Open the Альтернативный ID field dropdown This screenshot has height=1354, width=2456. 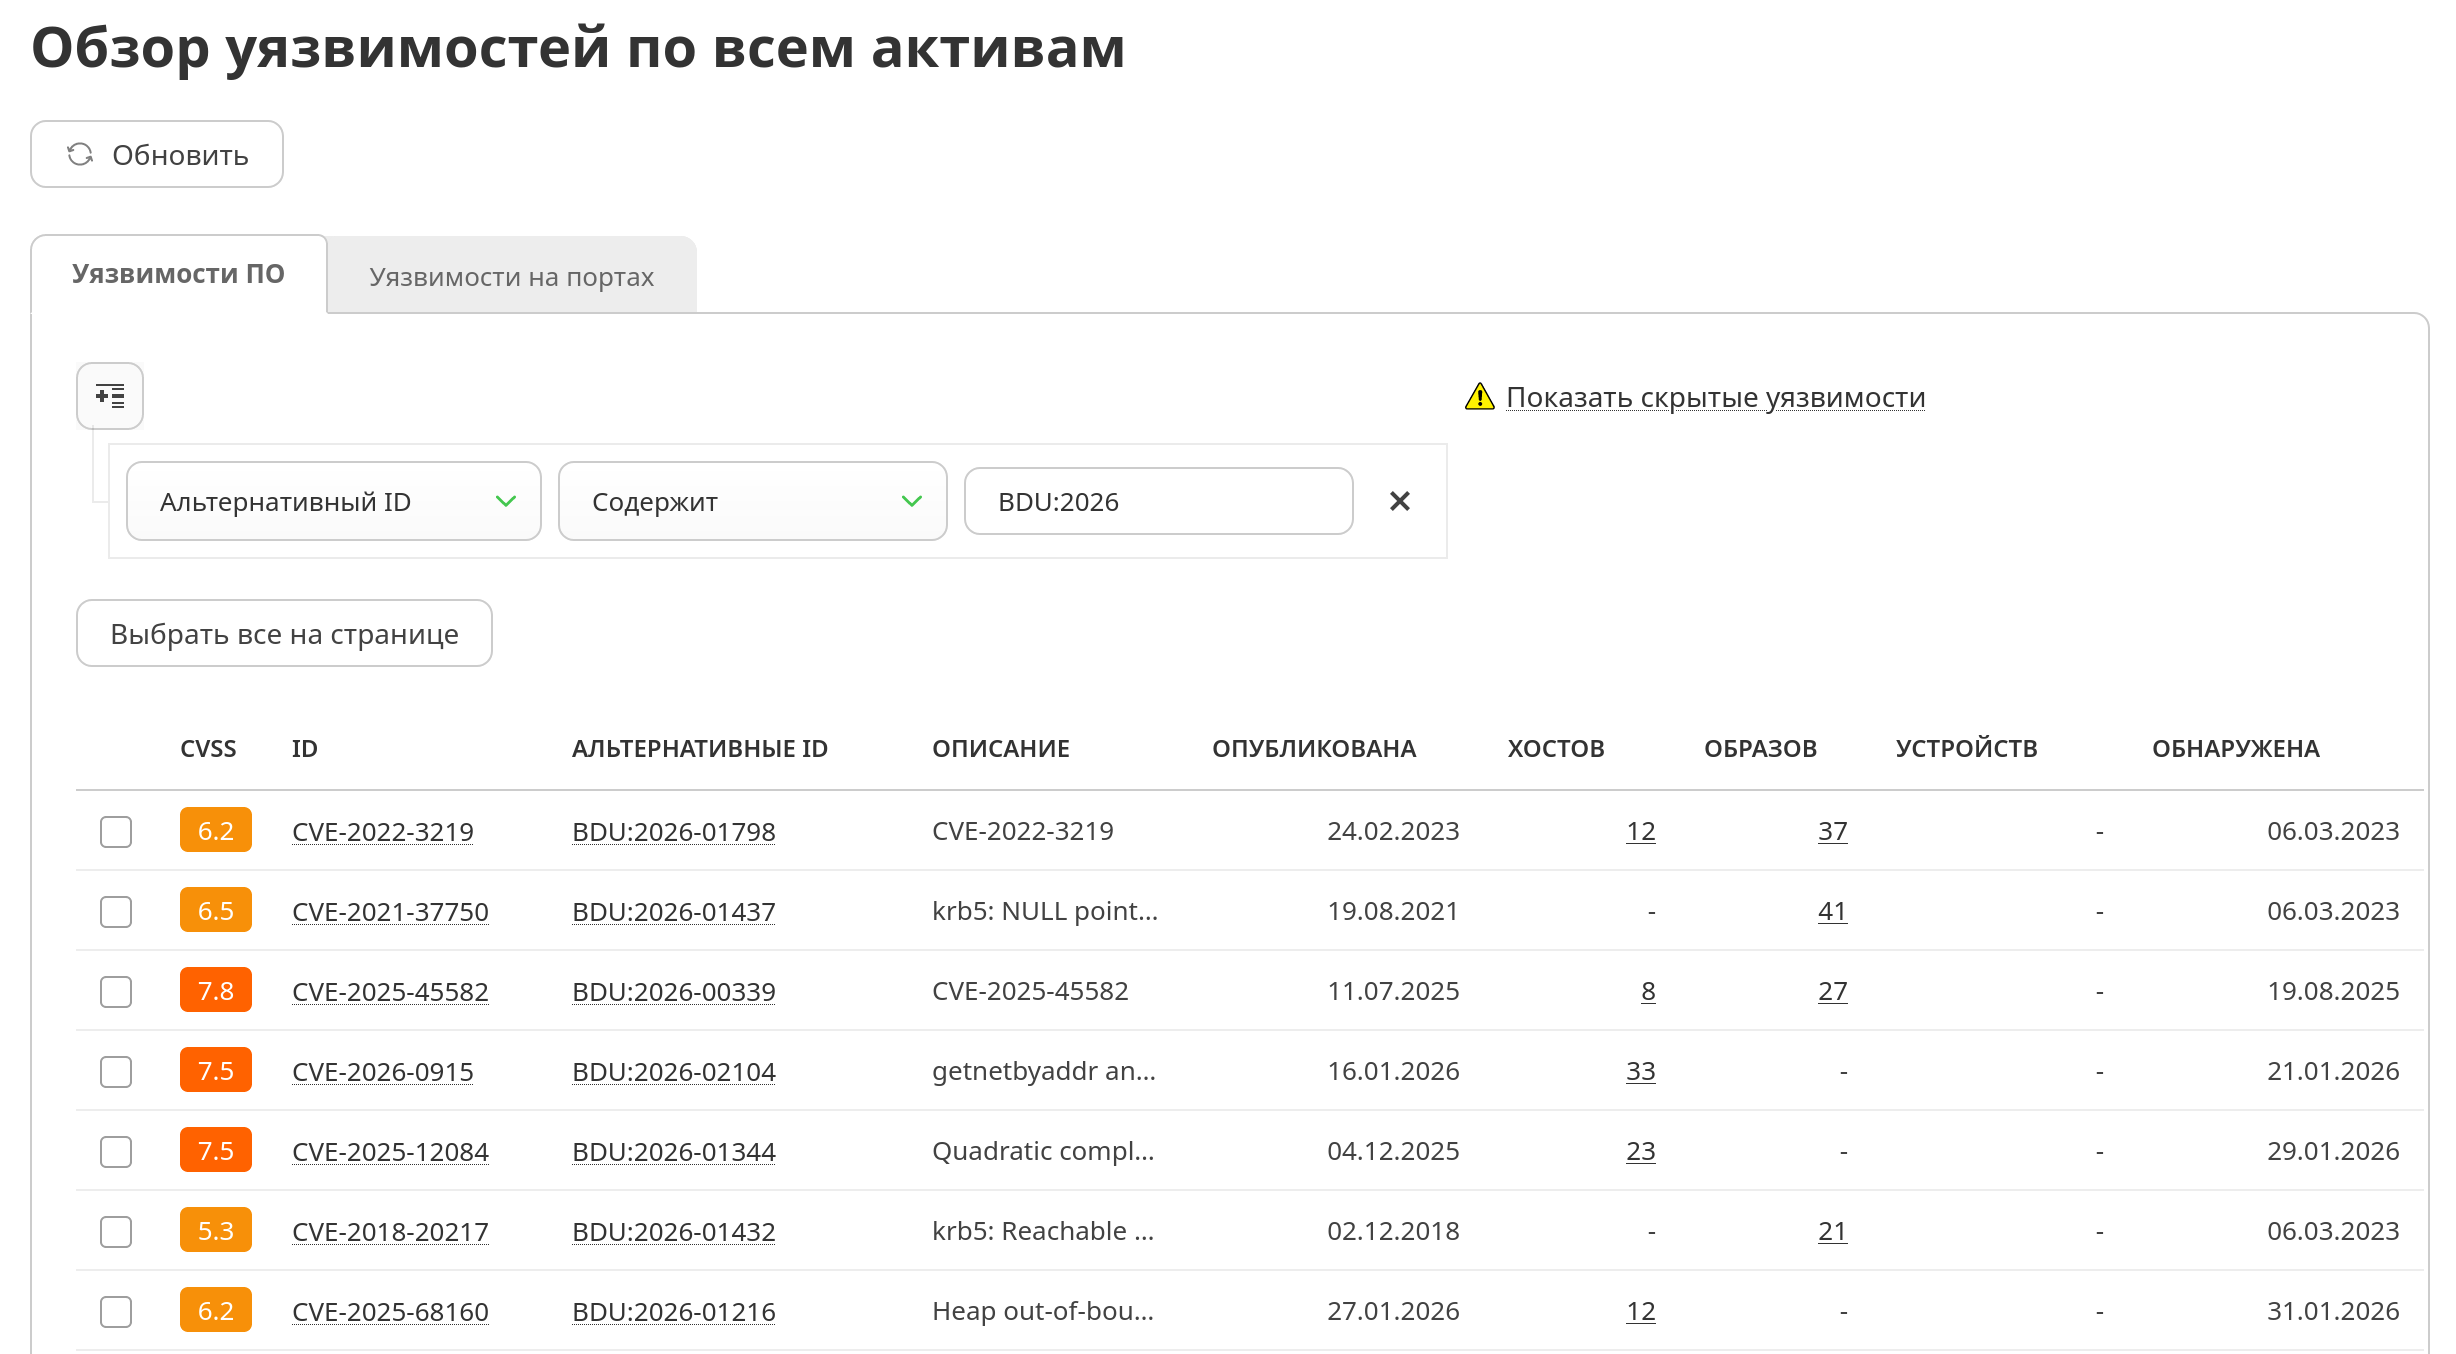(333, 501)
